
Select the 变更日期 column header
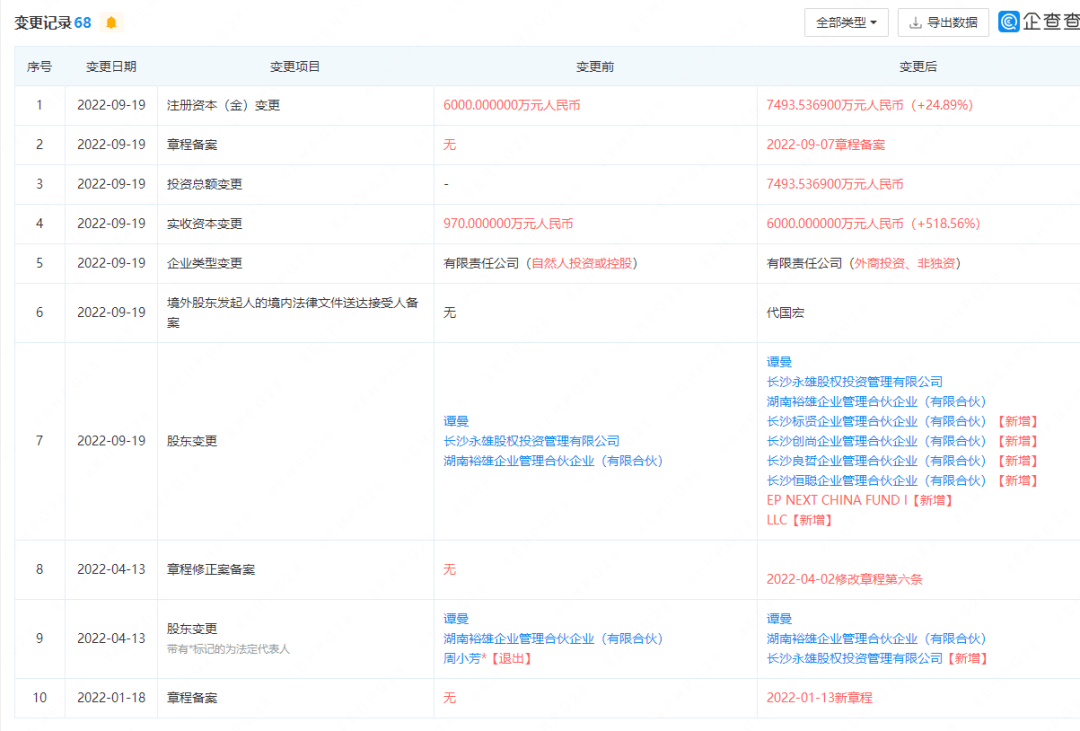click(111, 67)
